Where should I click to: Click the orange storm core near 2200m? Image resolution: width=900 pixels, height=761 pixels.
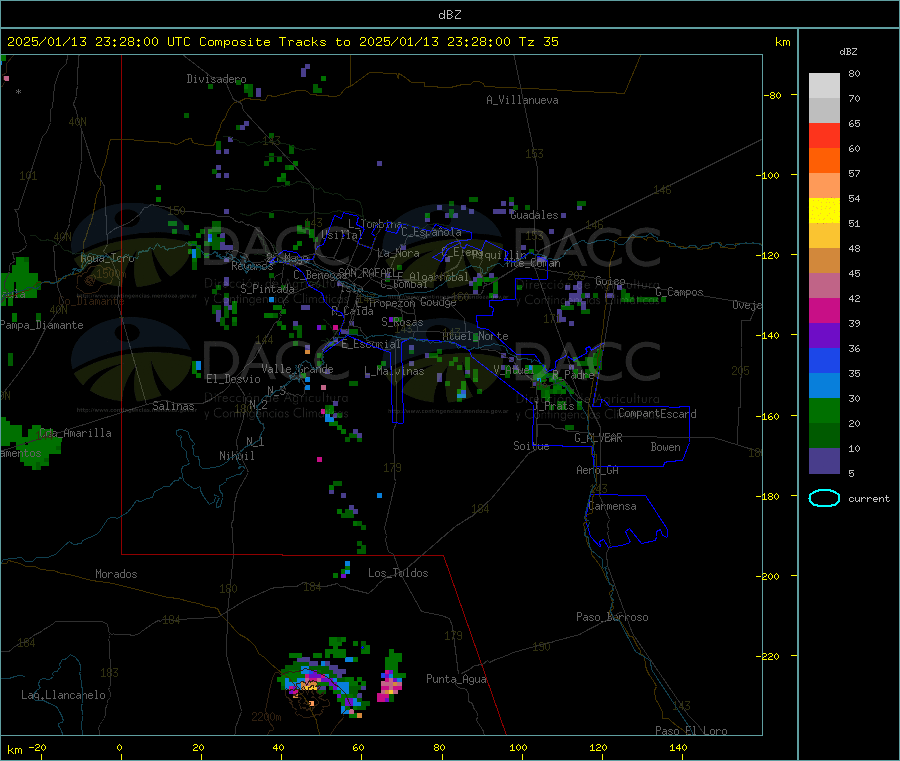pyautogui.click(x=309, y=686)
